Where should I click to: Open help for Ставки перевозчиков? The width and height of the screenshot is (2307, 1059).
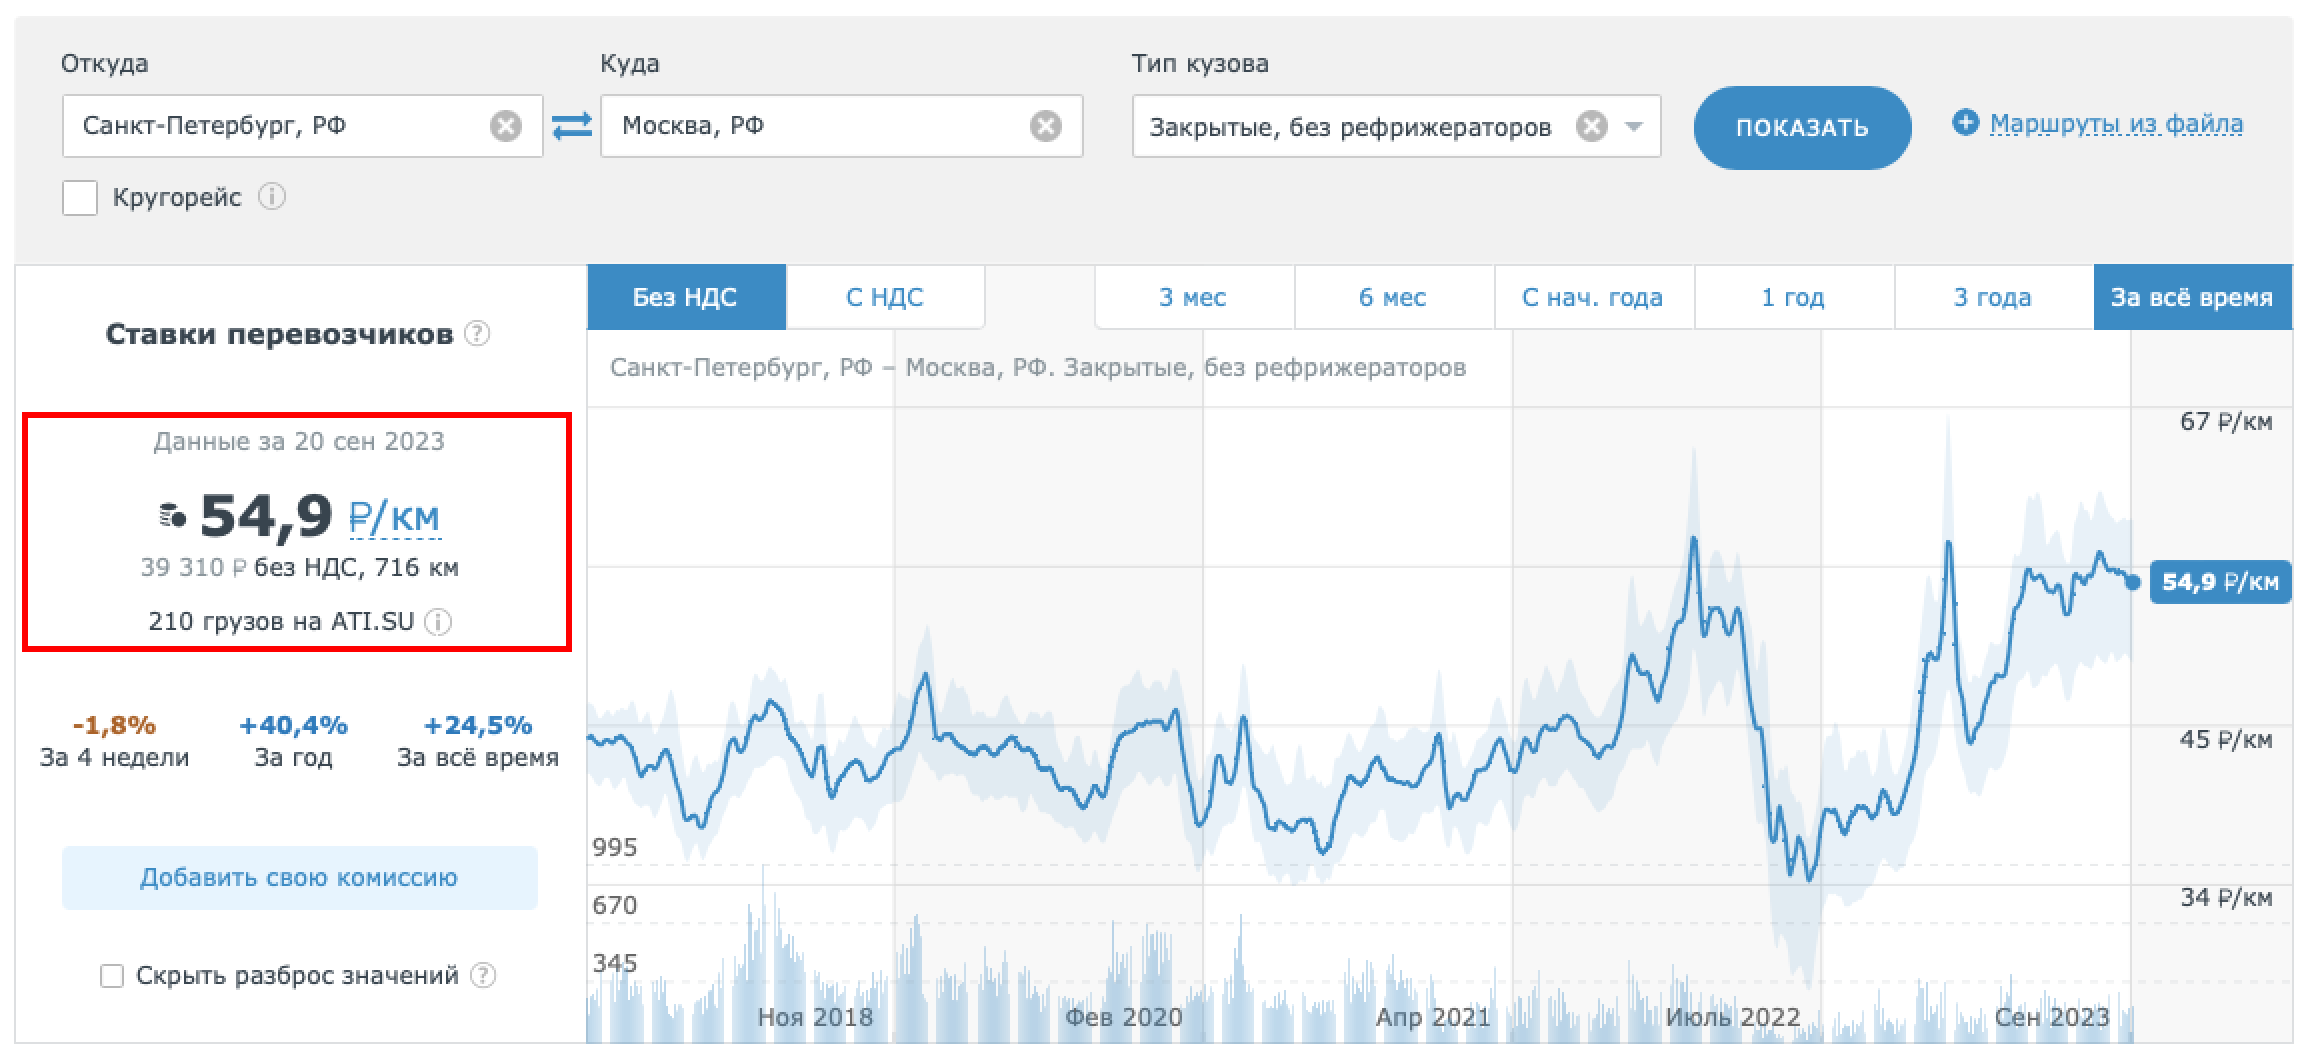point(478,334)
